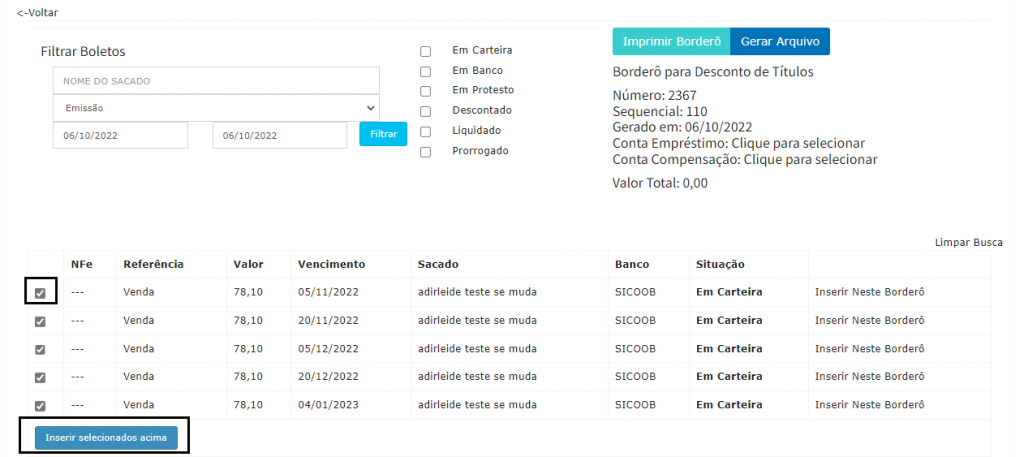
Task: Click the Nome do Sacado input field
Action: click(x=215, y=81)
